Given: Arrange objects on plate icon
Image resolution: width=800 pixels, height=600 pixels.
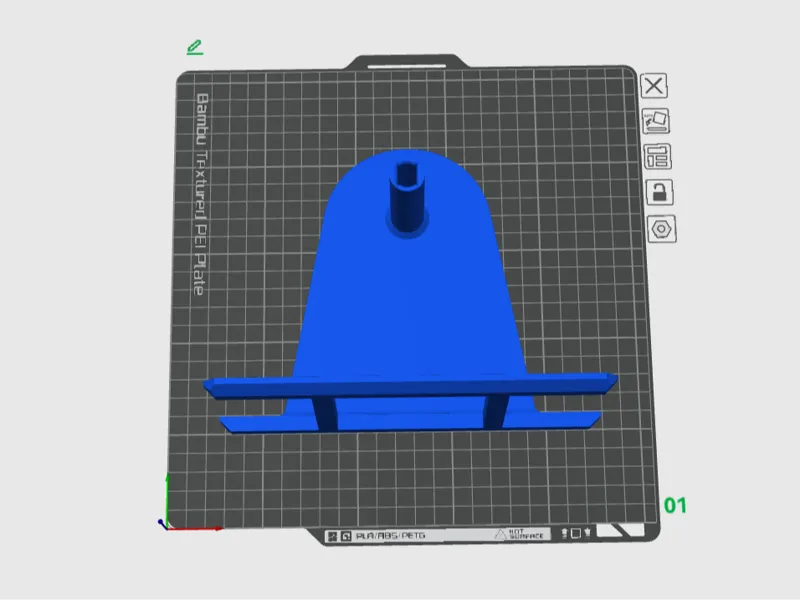Looking at the screenshot, I should [x=657, y=157].
